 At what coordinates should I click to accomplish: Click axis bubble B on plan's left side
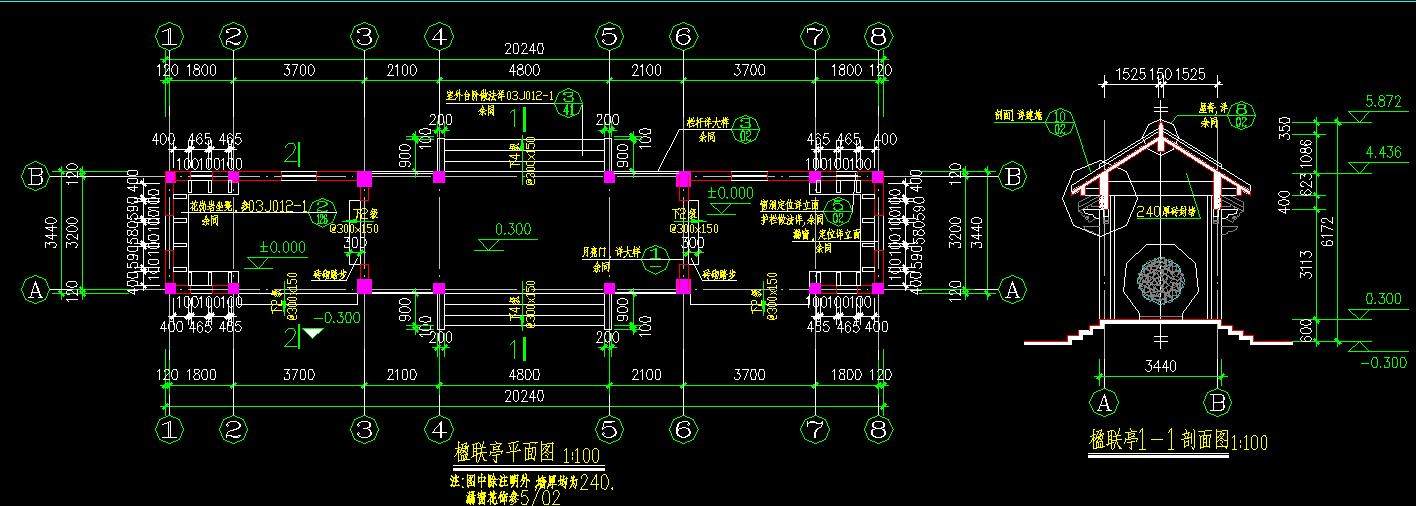tap(36, 177)
